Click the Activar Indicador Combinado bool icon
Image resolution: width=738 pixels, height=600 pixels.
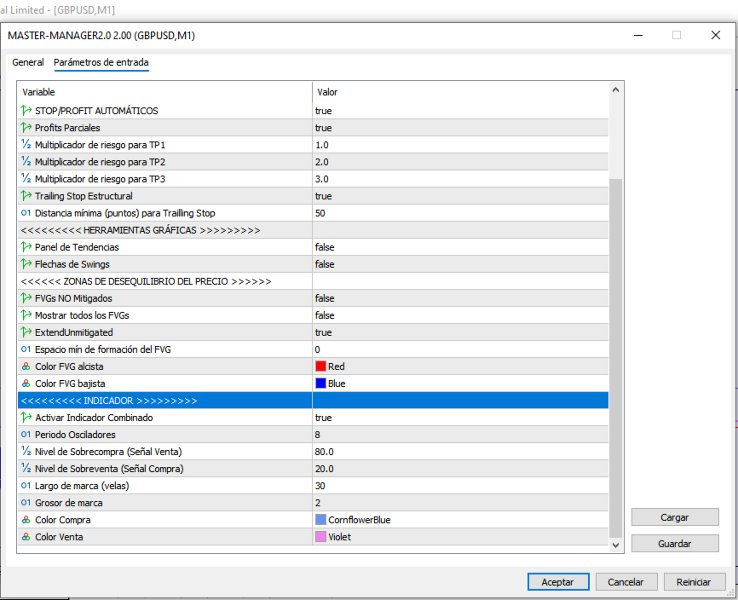(26, 417)
